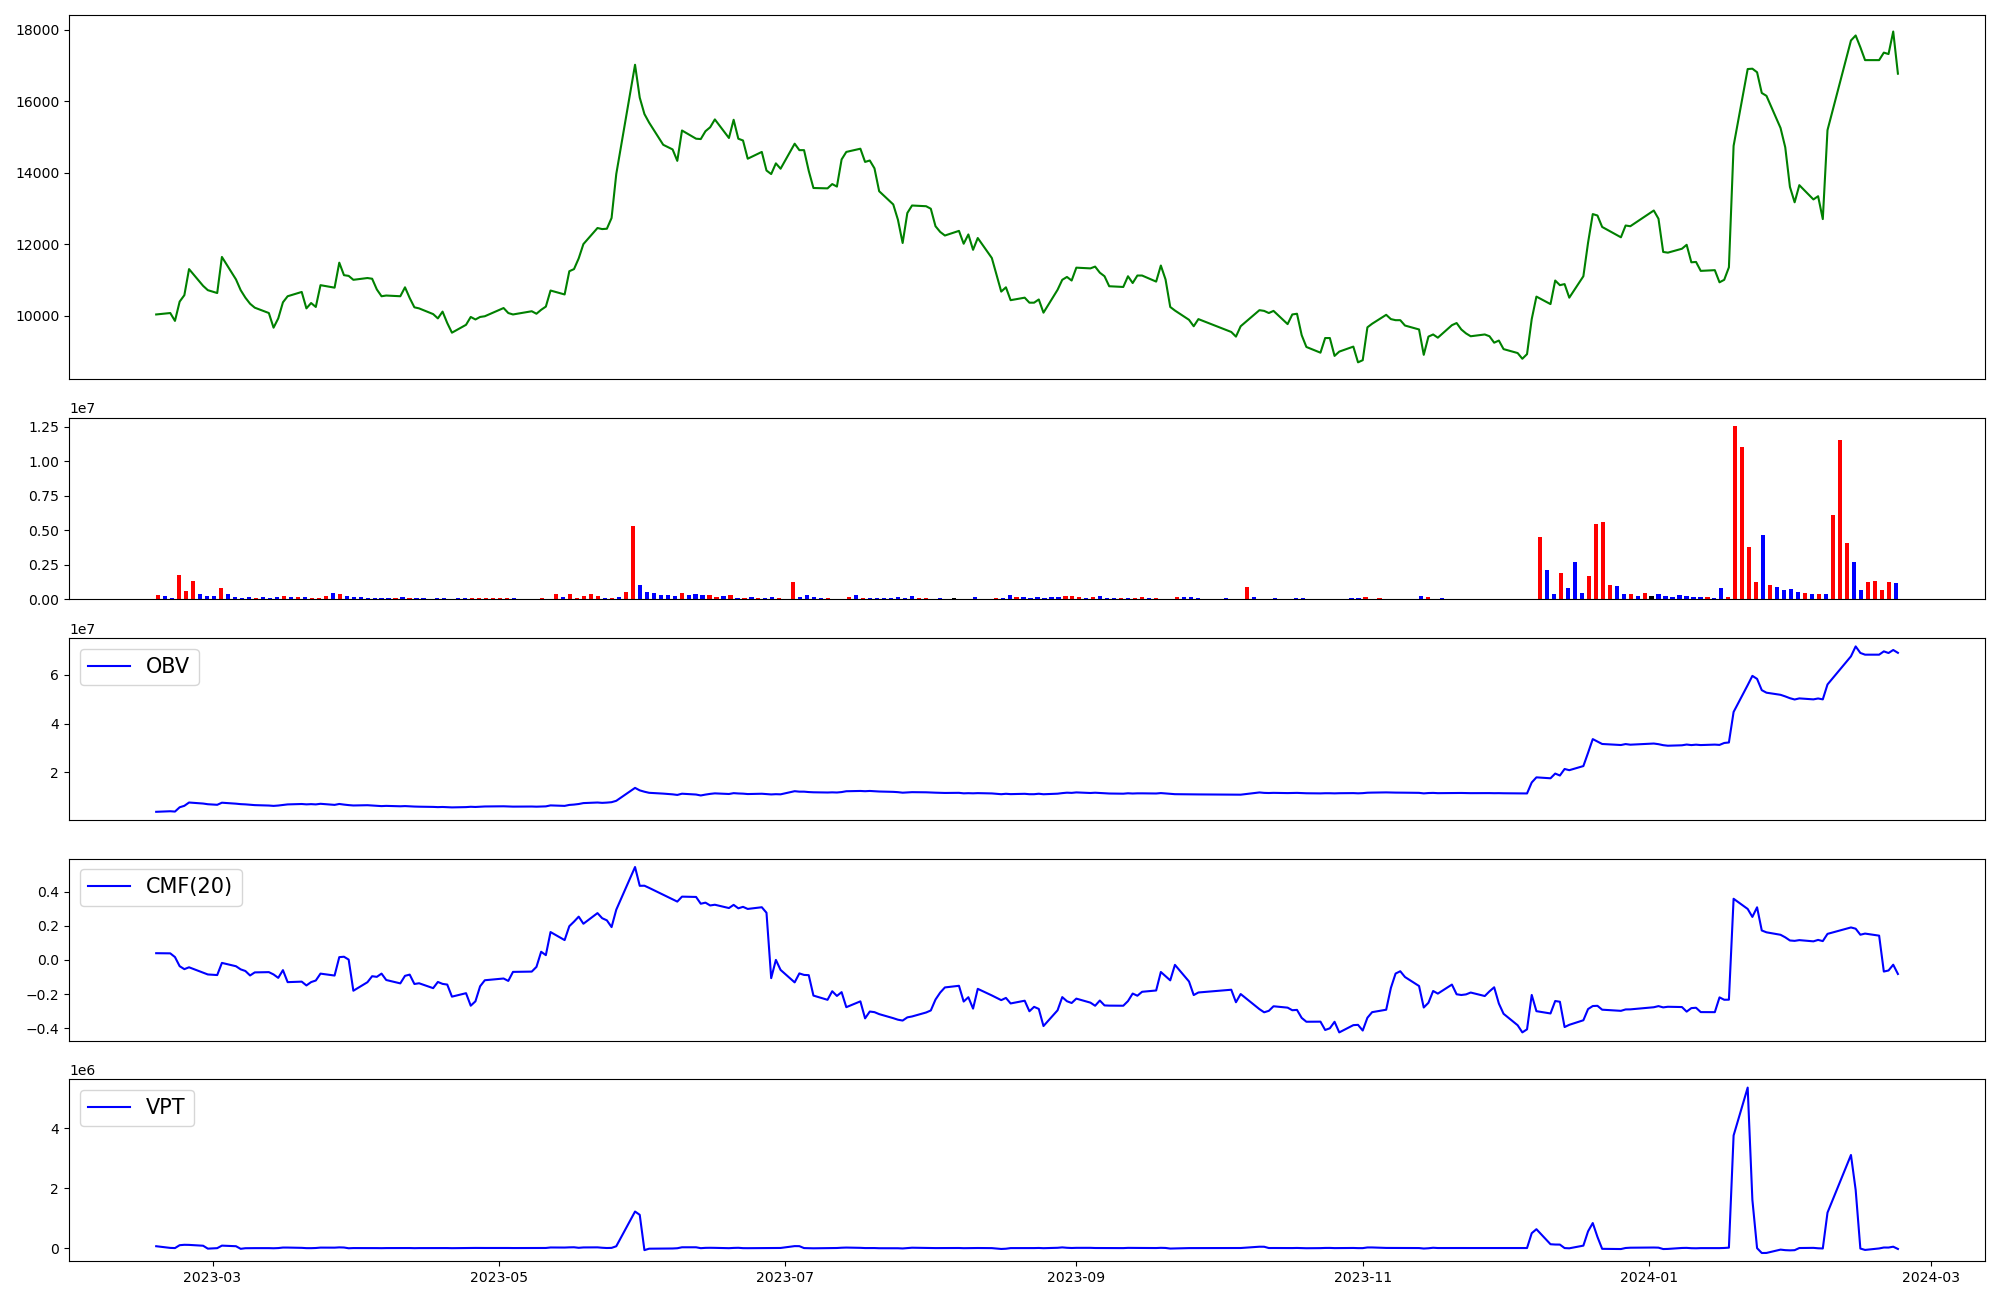Click the VPT legend label
This screenshot has width=2000, height=1300.
click(x=165, y=1107)
